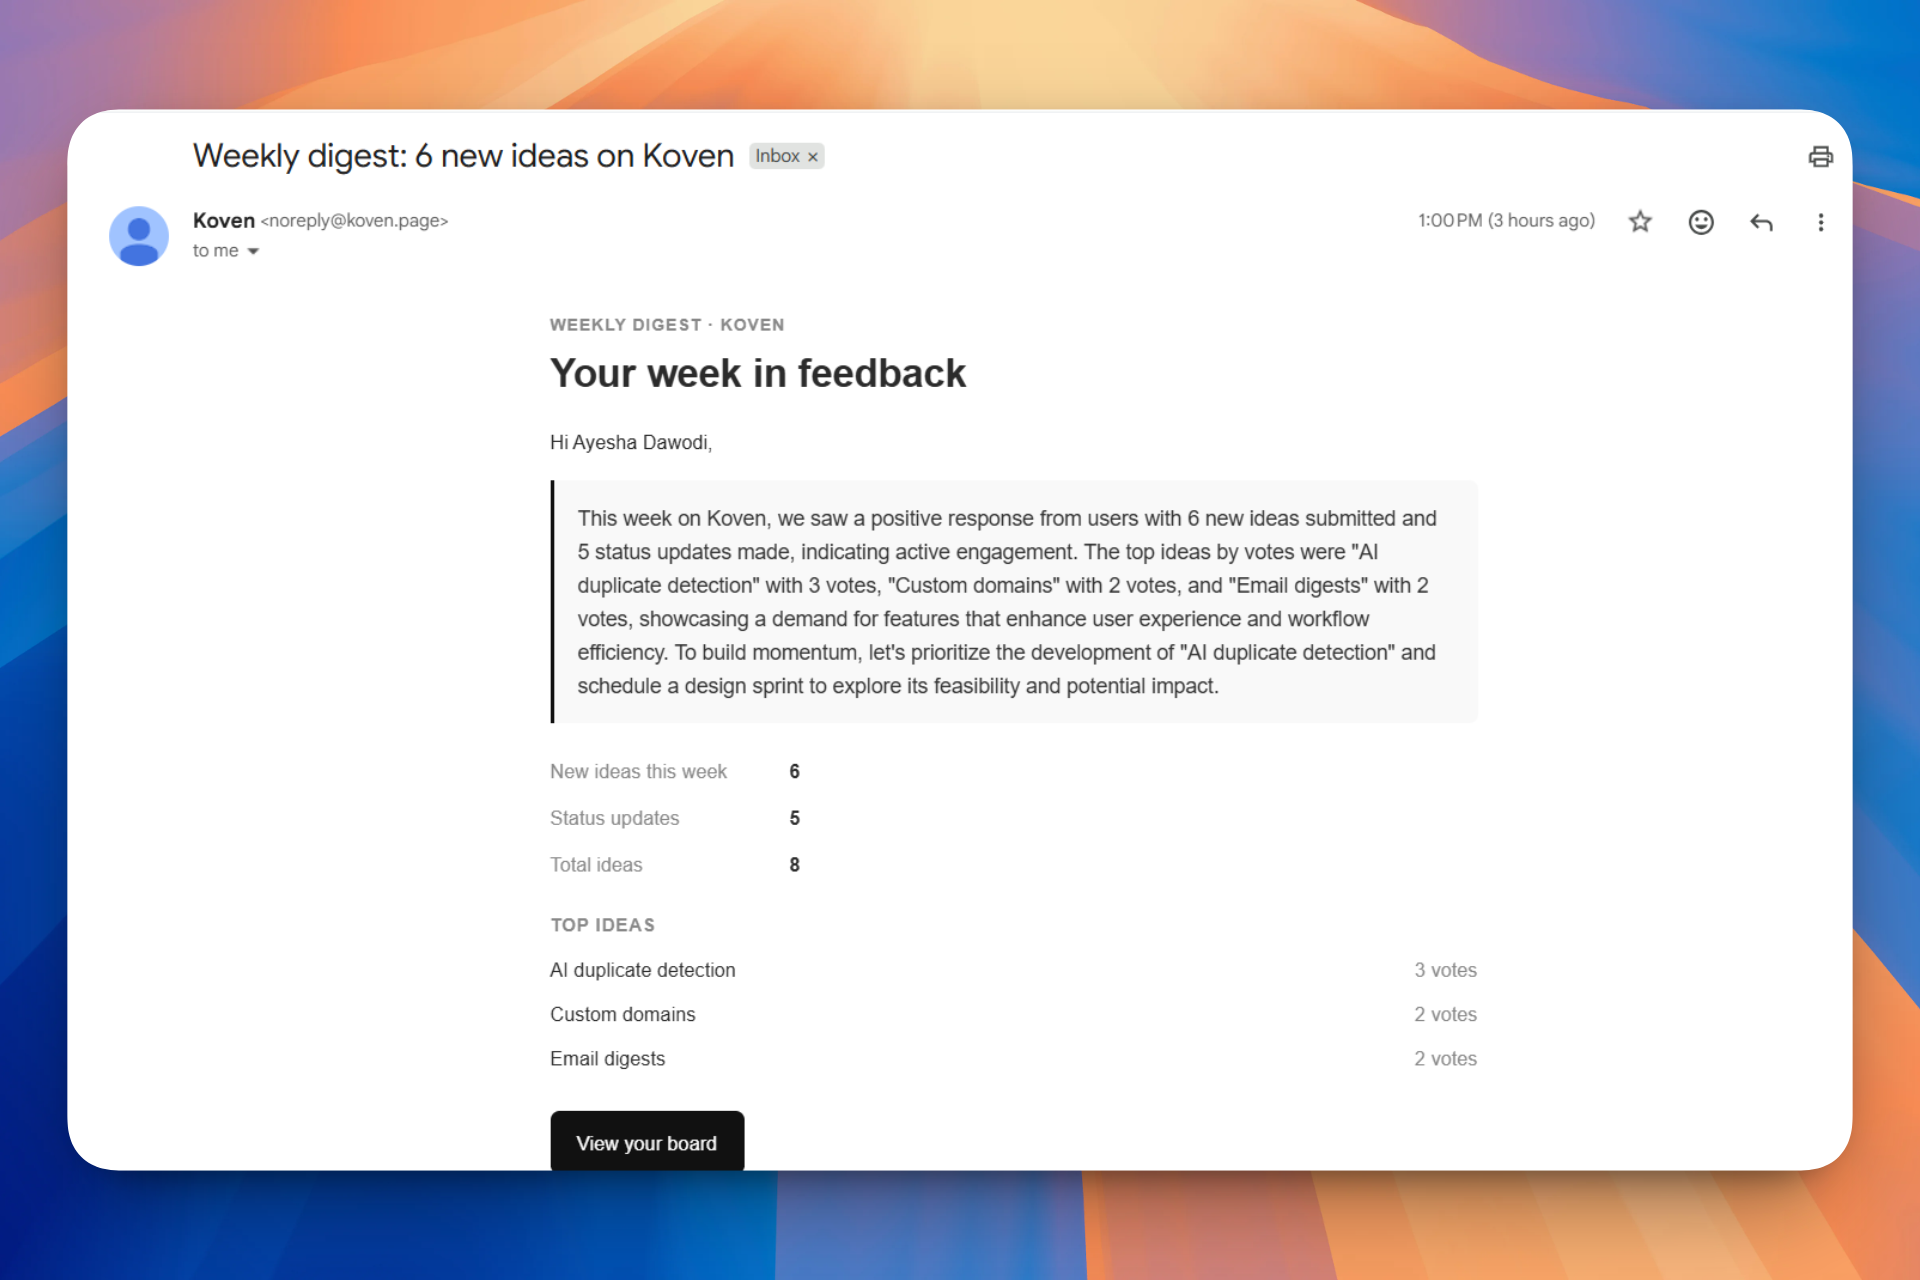Click the 'Your week in feedback' heading
1920x1280 pixels.
tap(758, 373)
